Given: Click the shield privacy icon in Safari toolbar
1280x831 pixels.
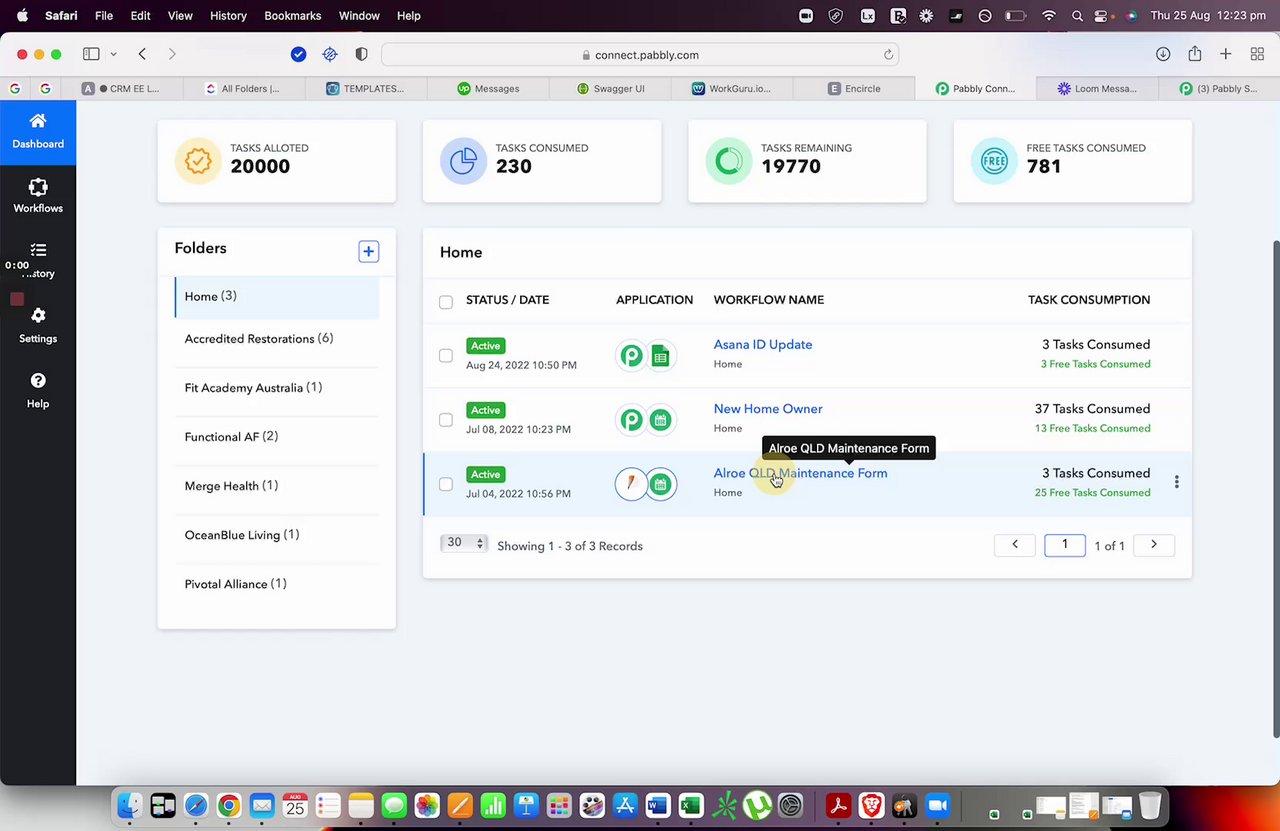Looking at the screenshot, I should [x=361, y=54].
